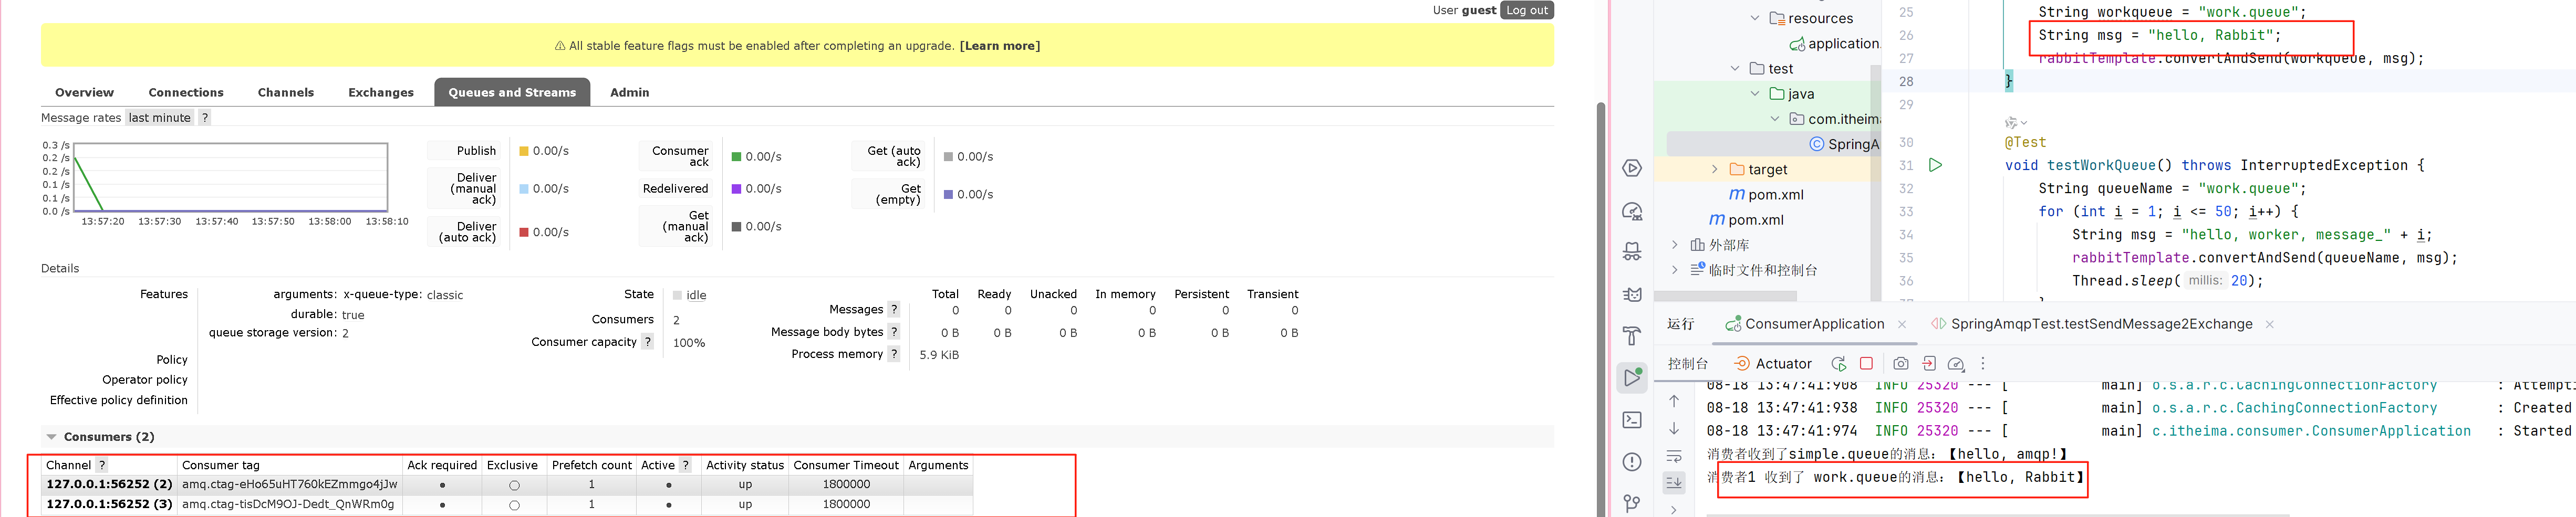
Task: Expand the chevron below console side icons
Action: (x=1674, y=509)
